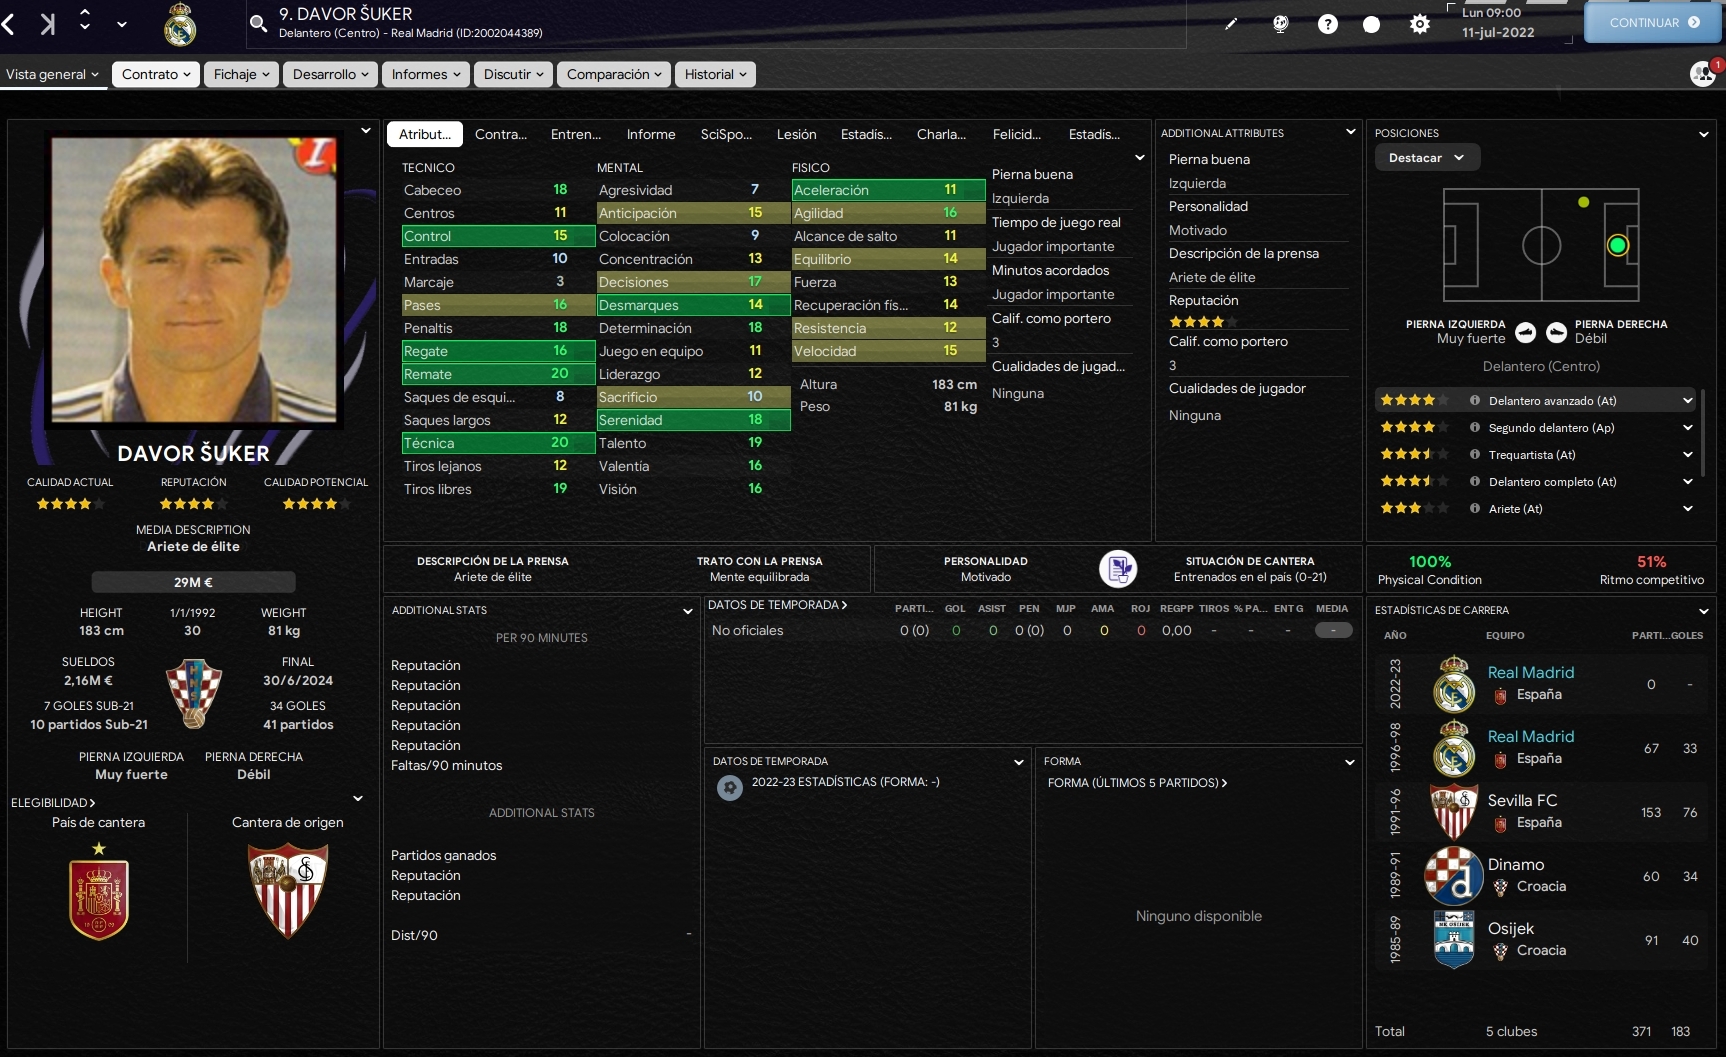Click the info icon beside Delantero completo

[1474, 481]
